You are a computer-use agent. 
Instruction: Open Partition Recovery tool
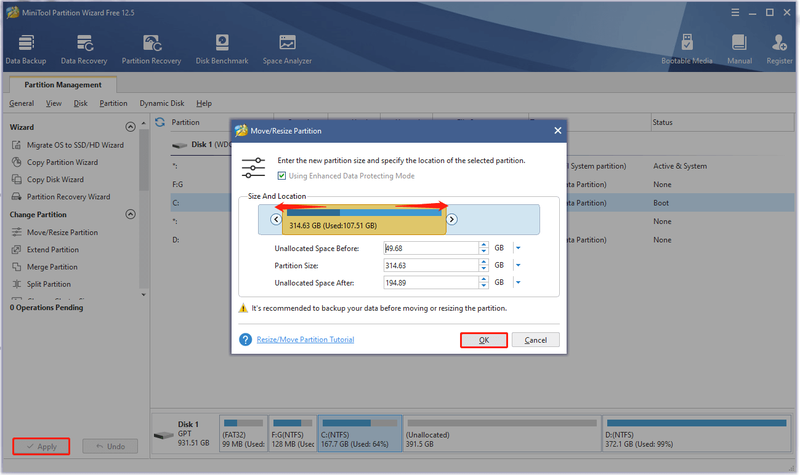click(152, 49)
